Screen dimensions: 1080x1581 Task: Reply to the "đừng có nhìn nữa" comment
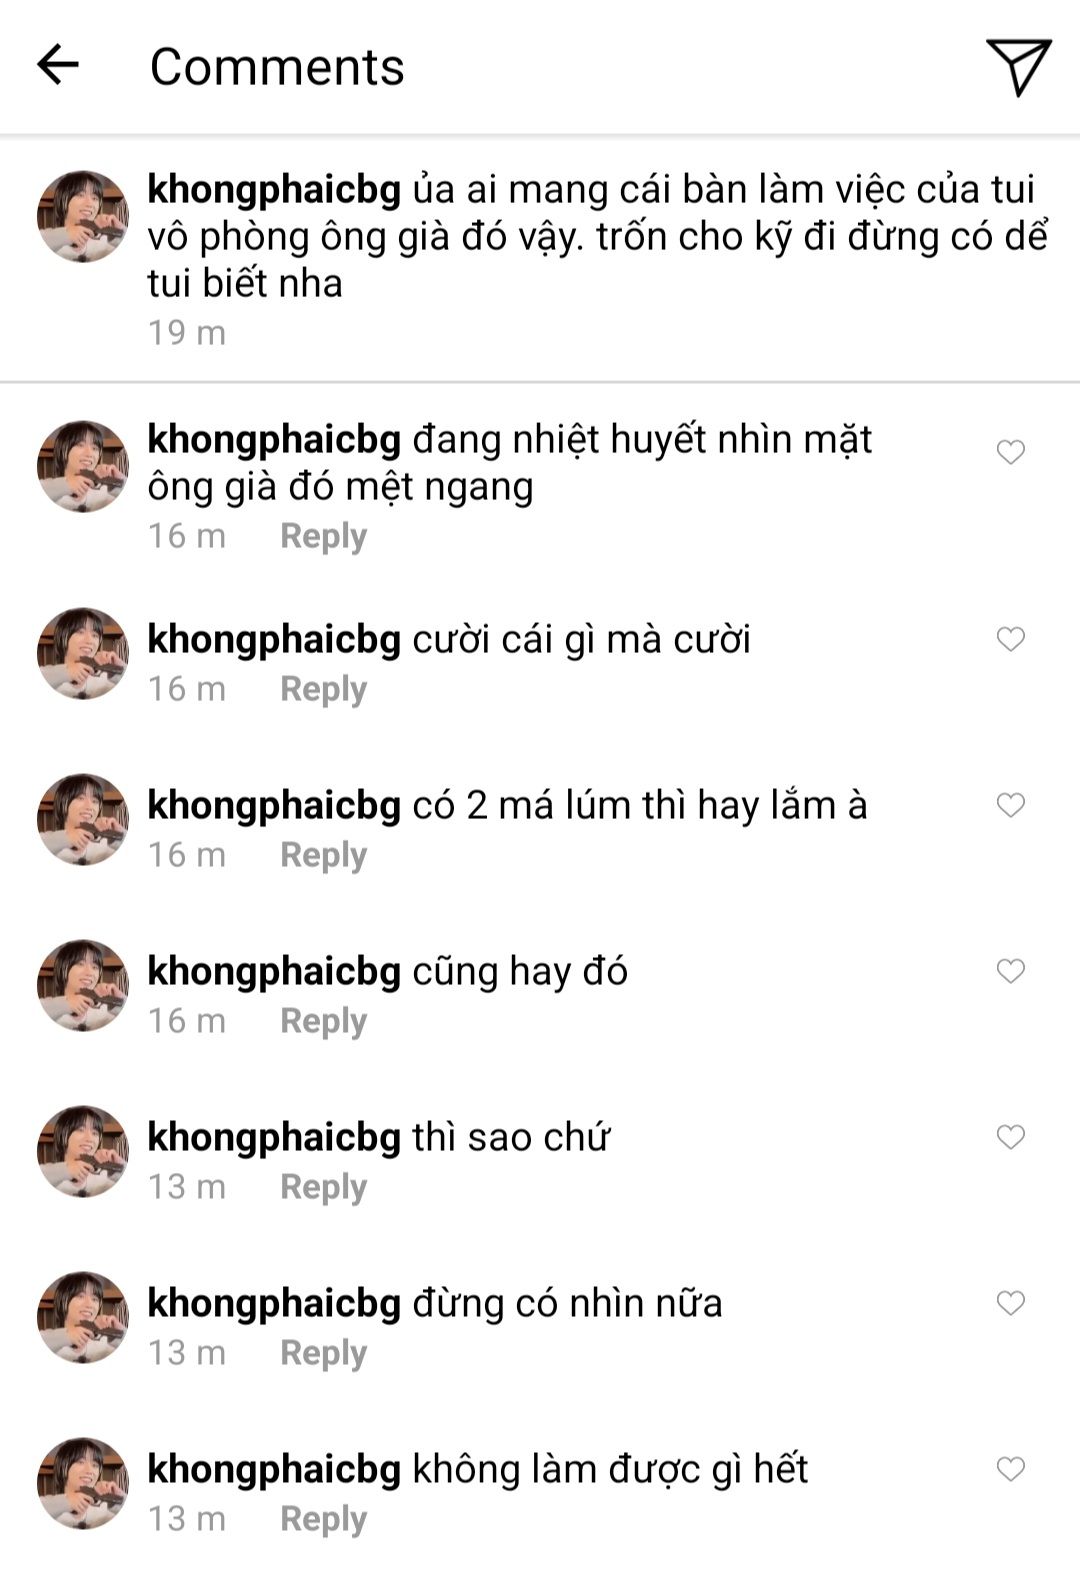point(323,1353)
